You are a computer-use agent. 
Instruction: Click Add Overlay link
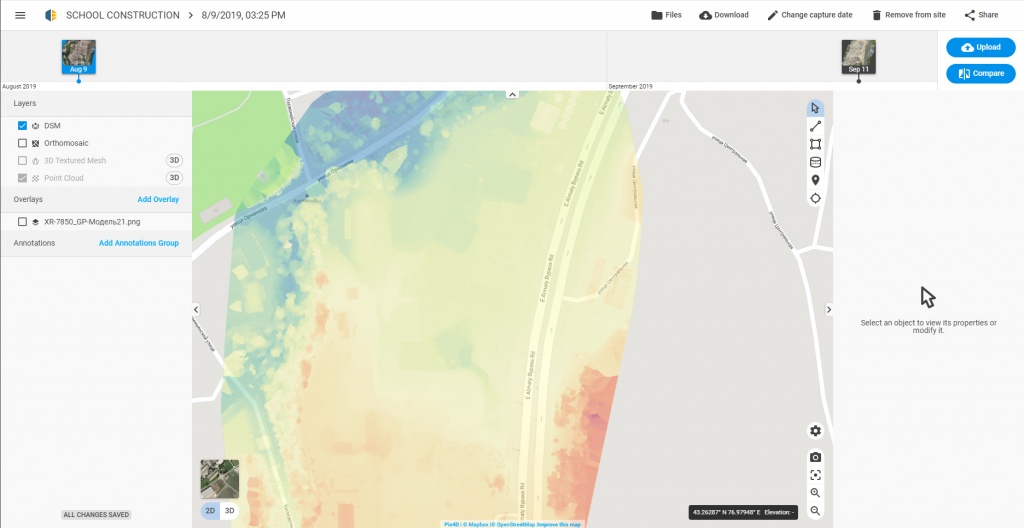pyautogui.click(x=158, y=200)
